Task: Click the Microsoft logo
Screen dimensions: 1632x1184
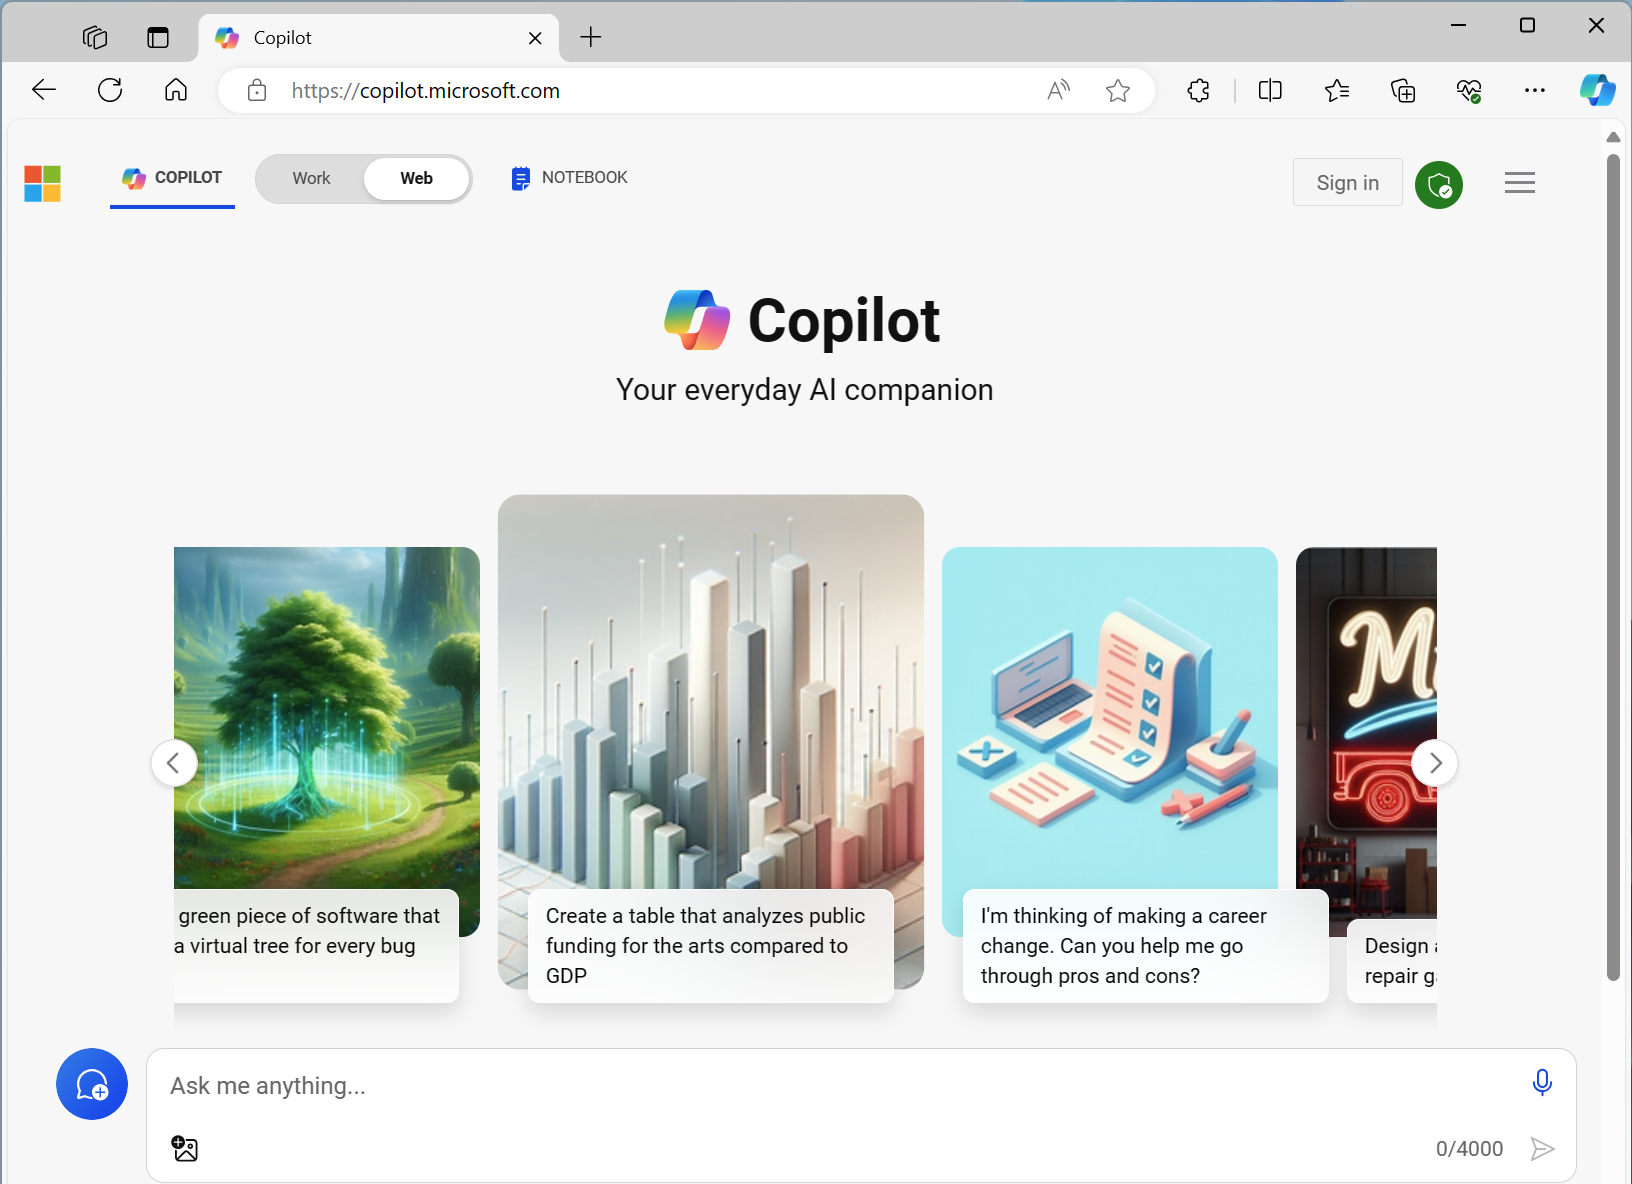Action: click(x=43, y=184)
